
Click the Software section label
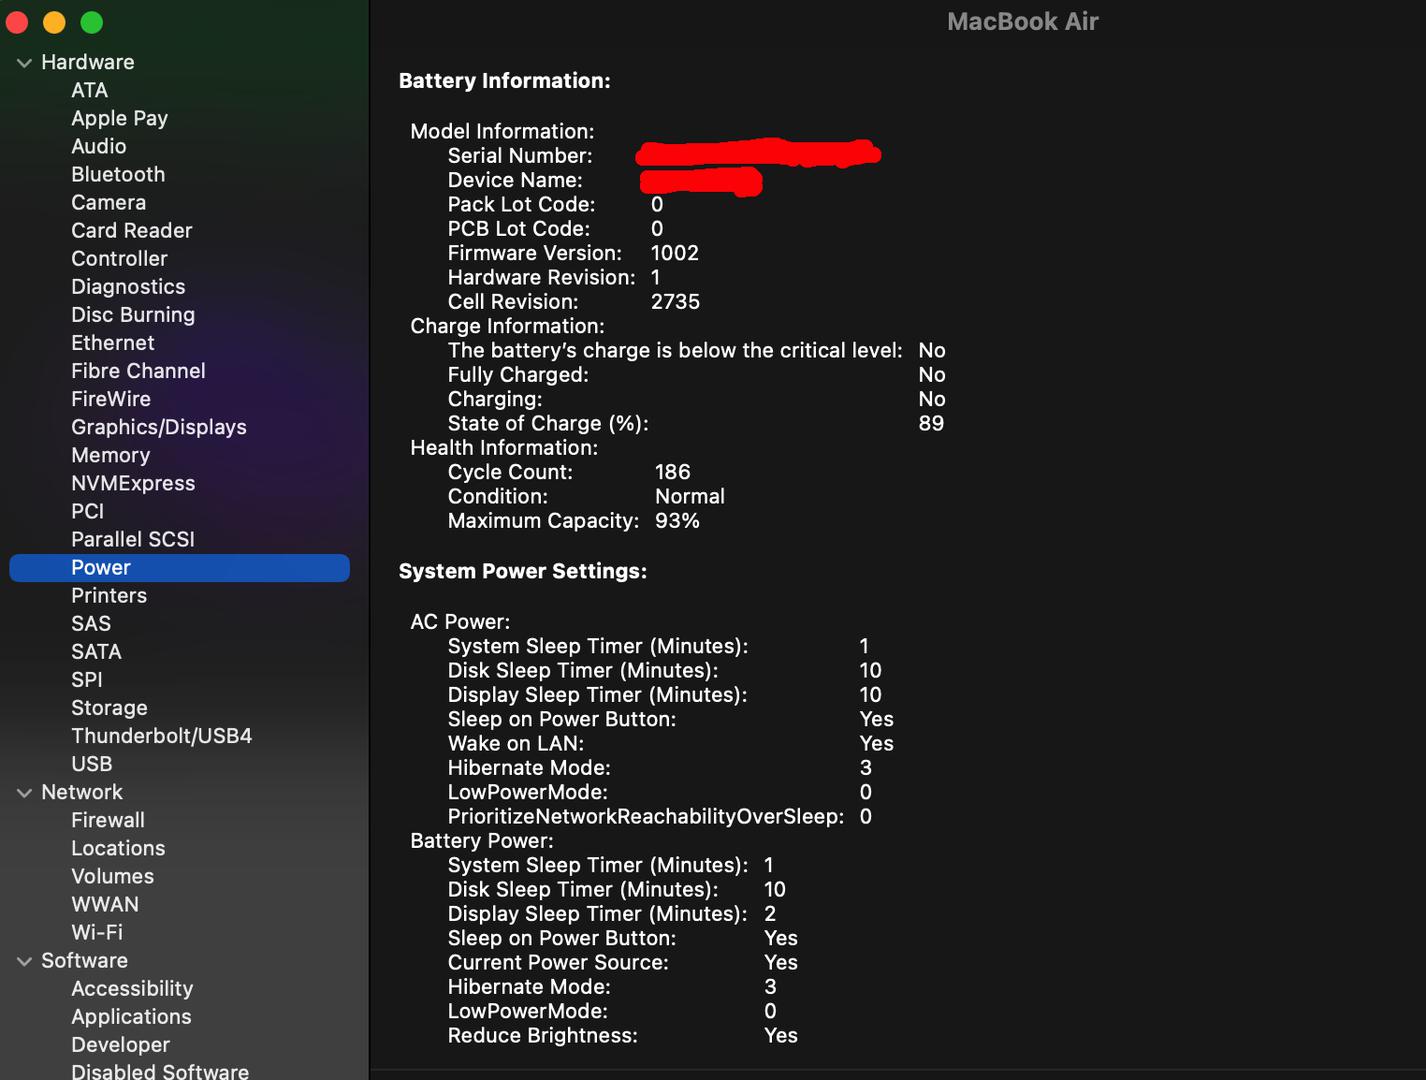pos(85,960)
